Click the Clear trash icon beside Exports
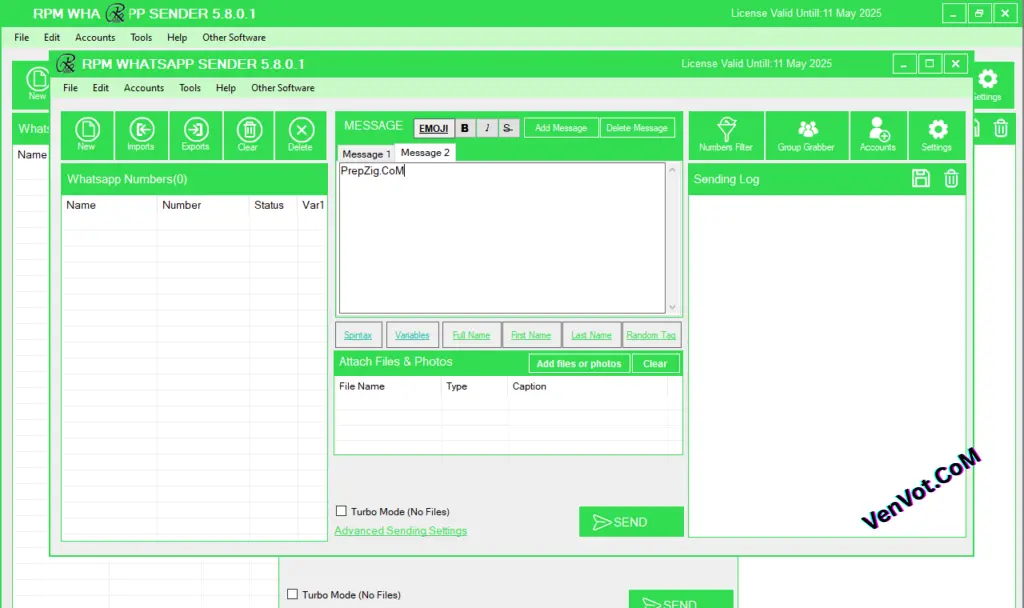This screenshot has width=1024, height=608. pos(248,135)
